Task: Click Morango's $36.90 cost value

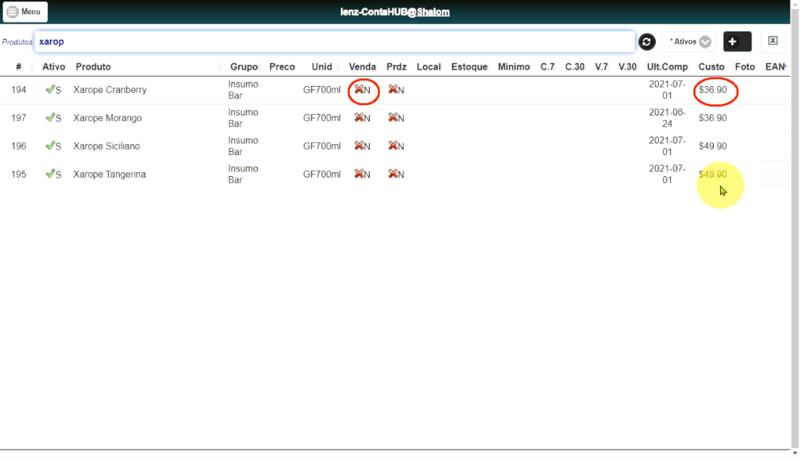Action: (x=713, y=118)
